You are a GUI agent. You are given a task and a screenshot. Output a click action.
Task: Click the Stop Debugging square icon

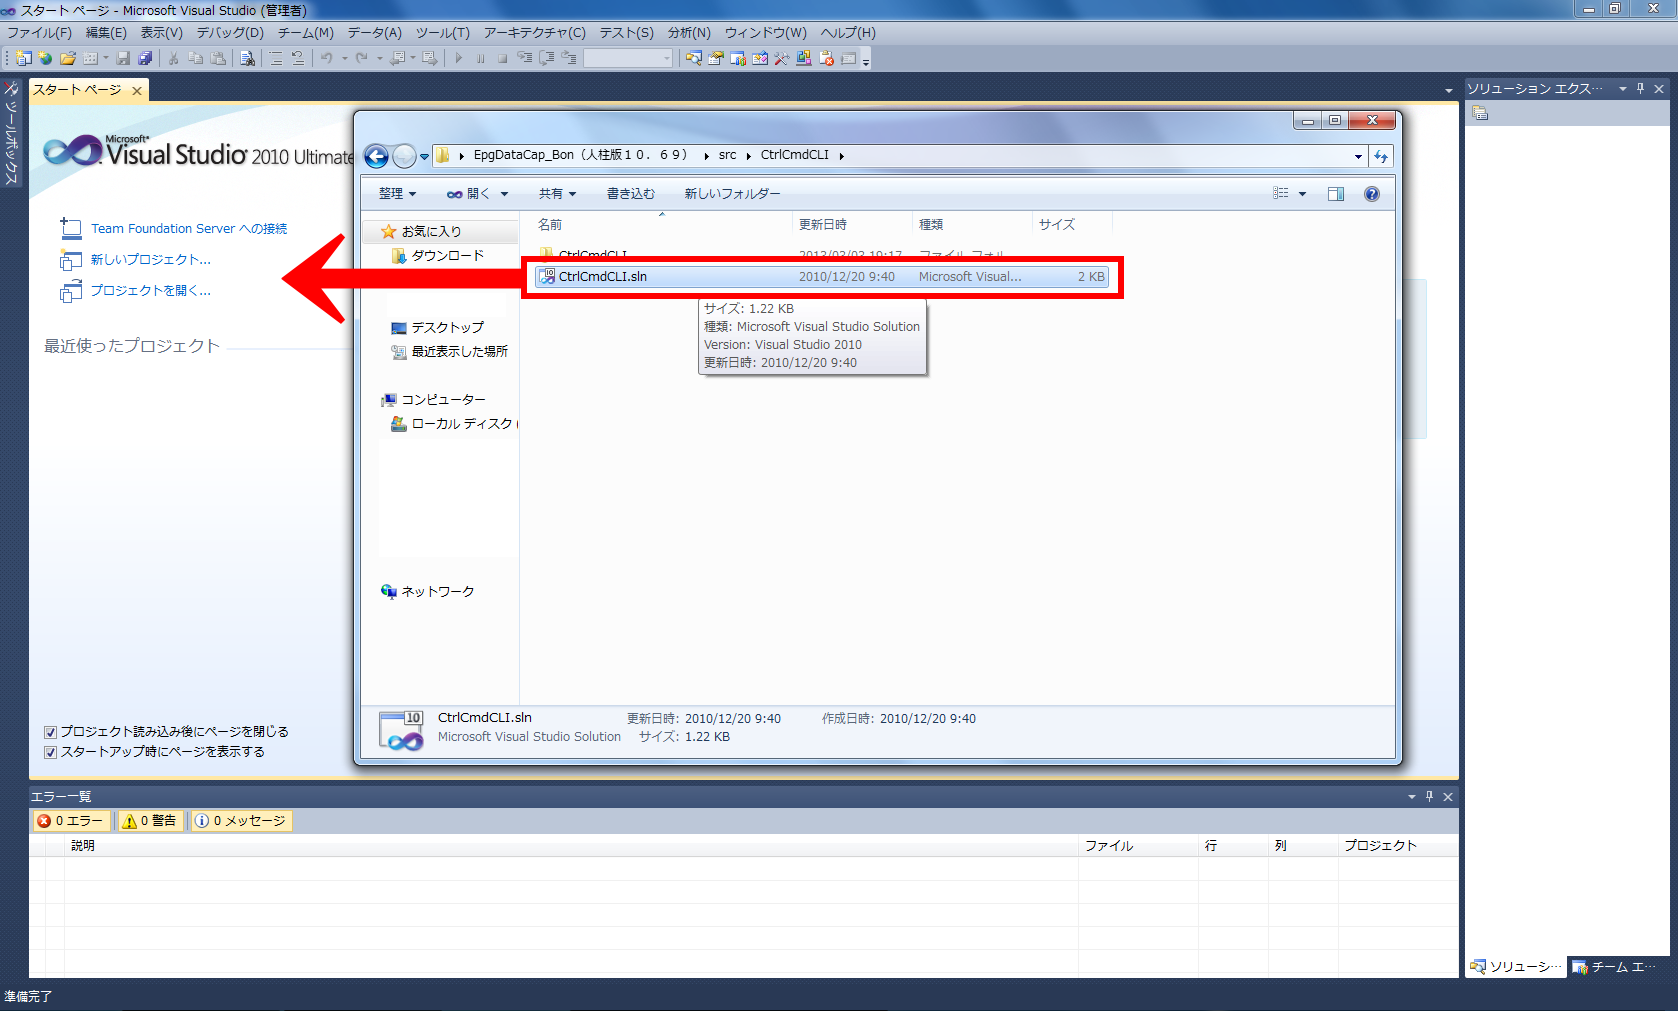tap(502, 58)
